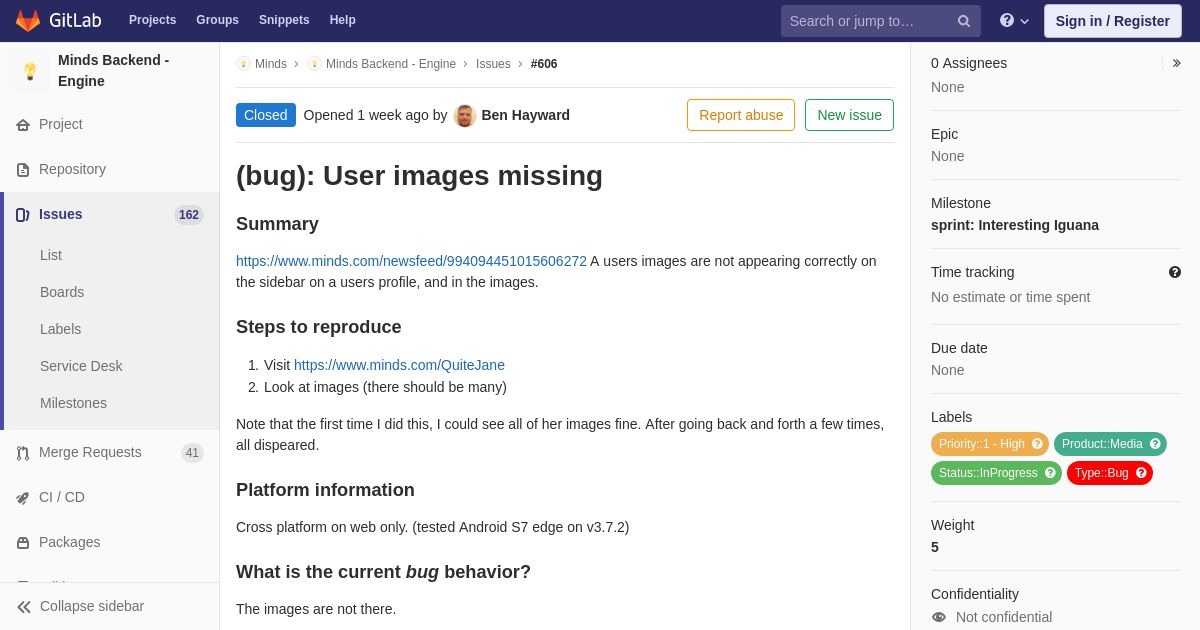Click the 0 Assignees heading
Viewport: 1200px width, 630px height.
(969, 63)
